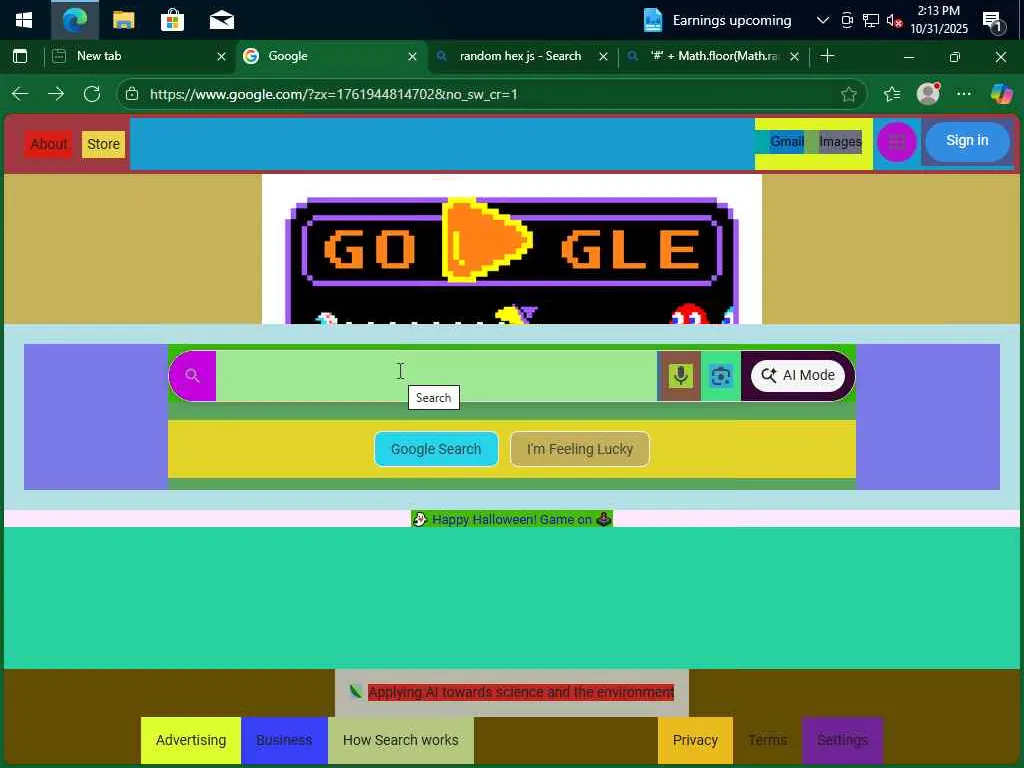Open the Favorites list icon
Screen dimensions: 1024x768
coord(892,95)
